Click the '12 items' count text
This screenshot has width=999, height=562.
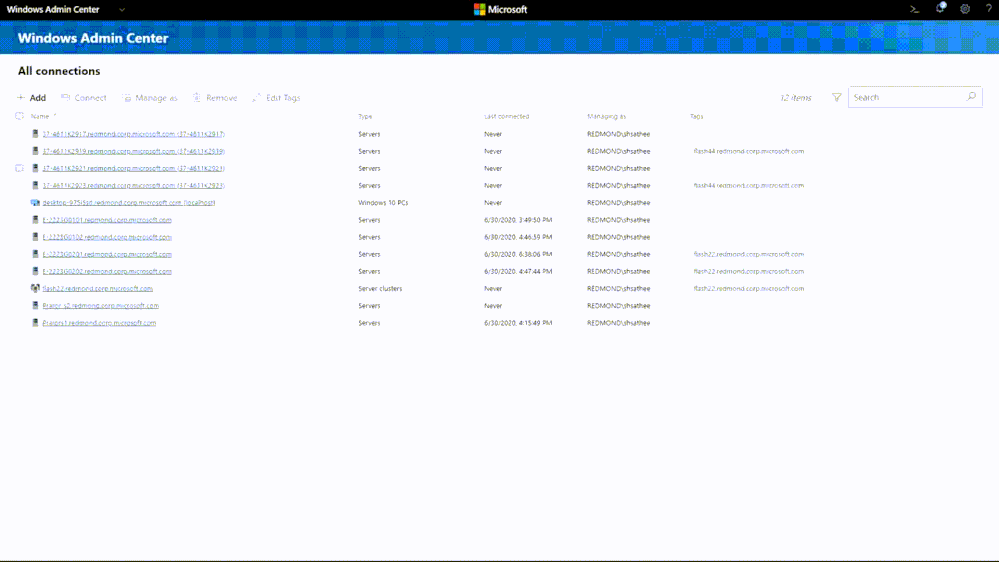click(796, 97)
